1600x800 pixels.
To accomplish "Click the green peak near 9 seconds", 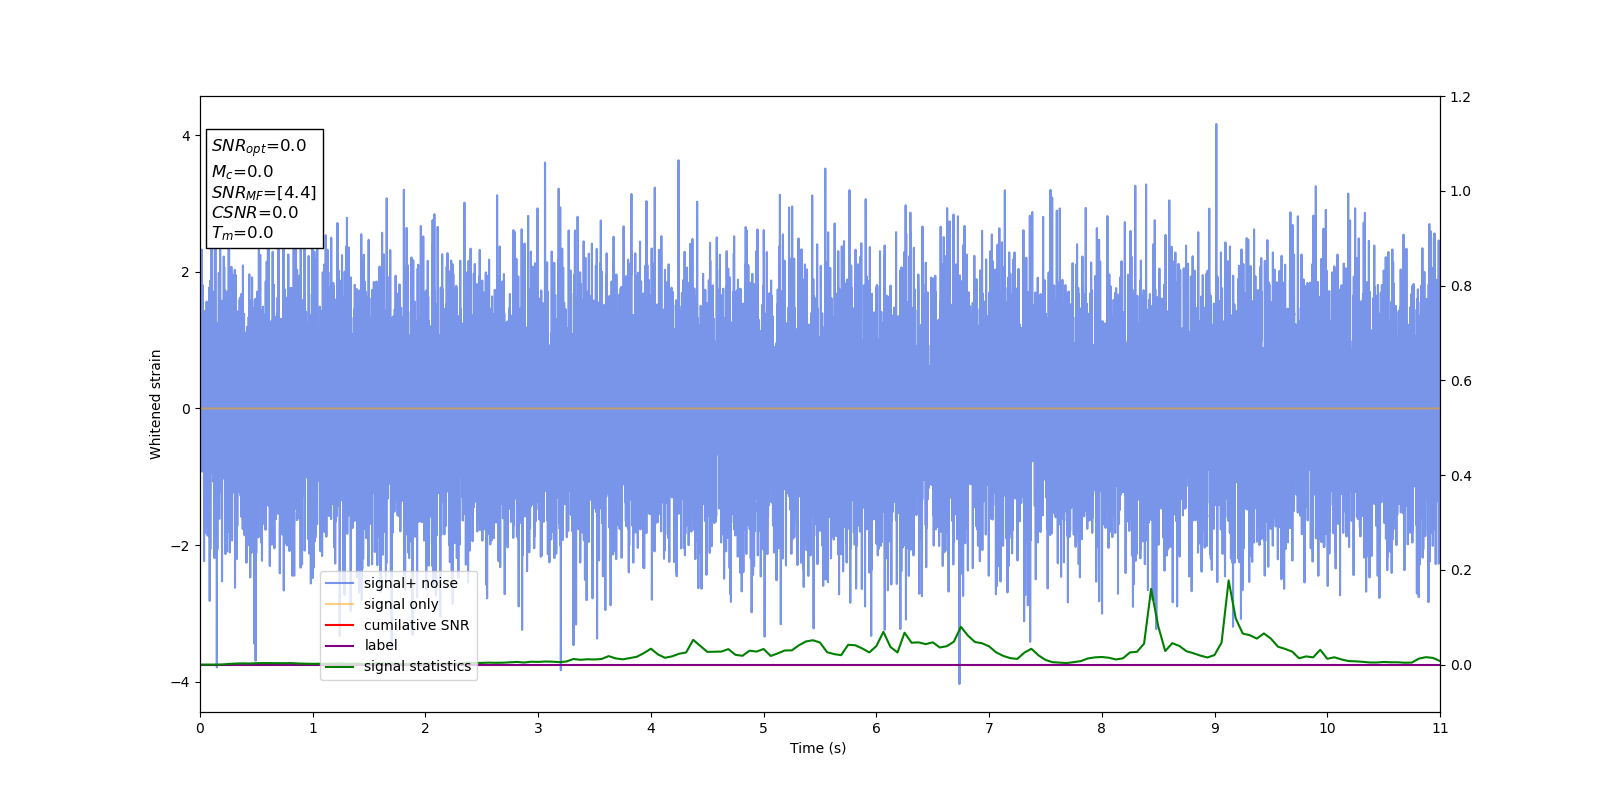I will point(1229,581).
